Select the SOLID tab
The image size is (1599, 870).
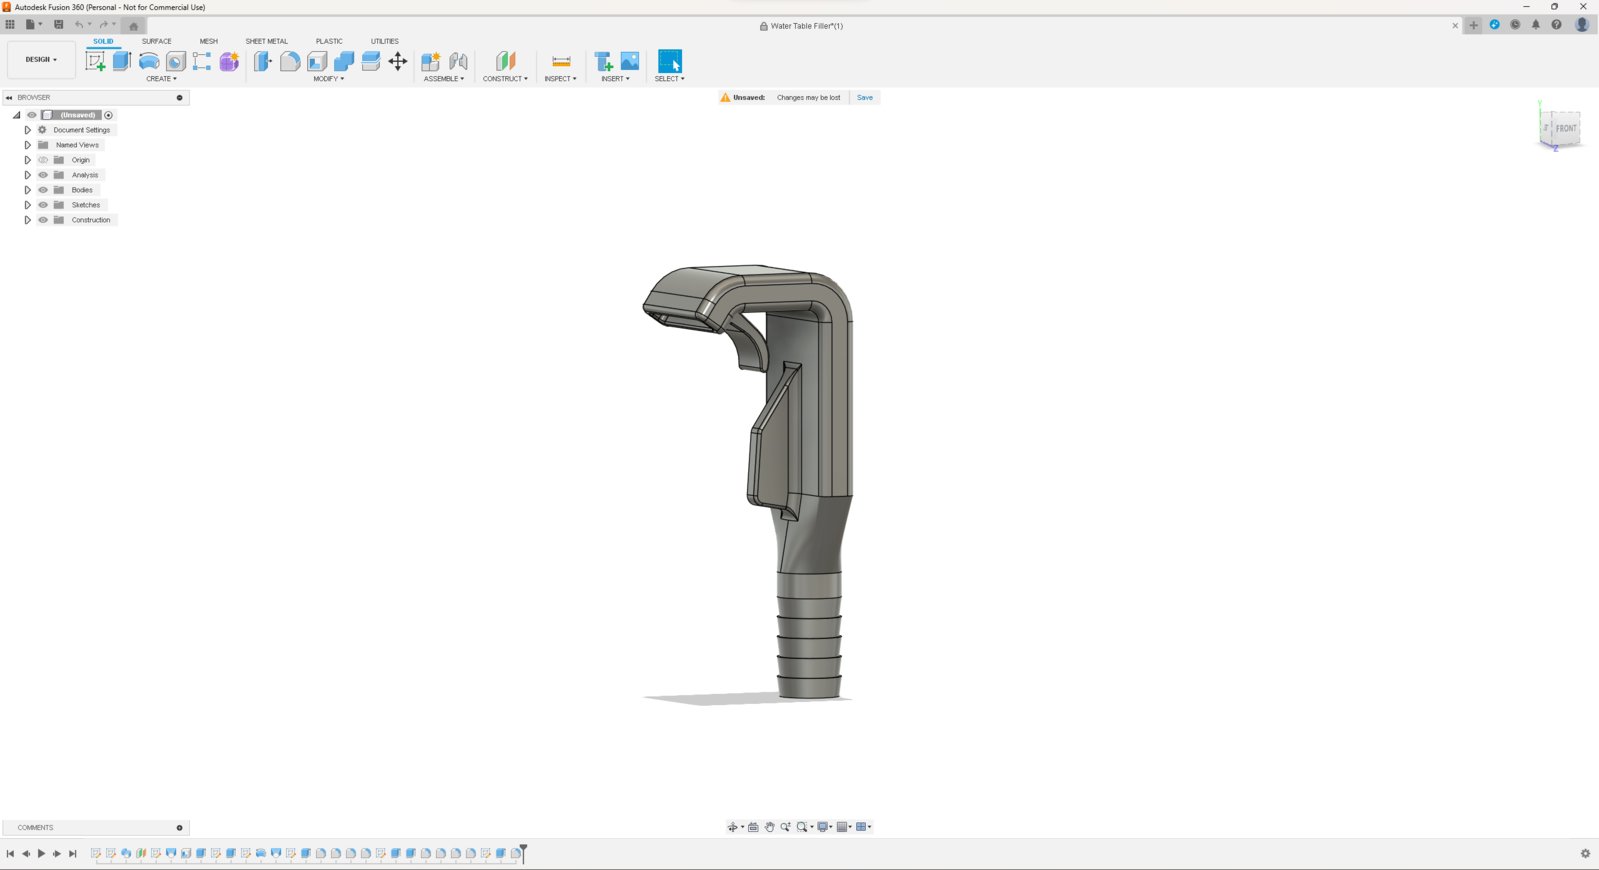pyautogui.click(x=103, y=41)
